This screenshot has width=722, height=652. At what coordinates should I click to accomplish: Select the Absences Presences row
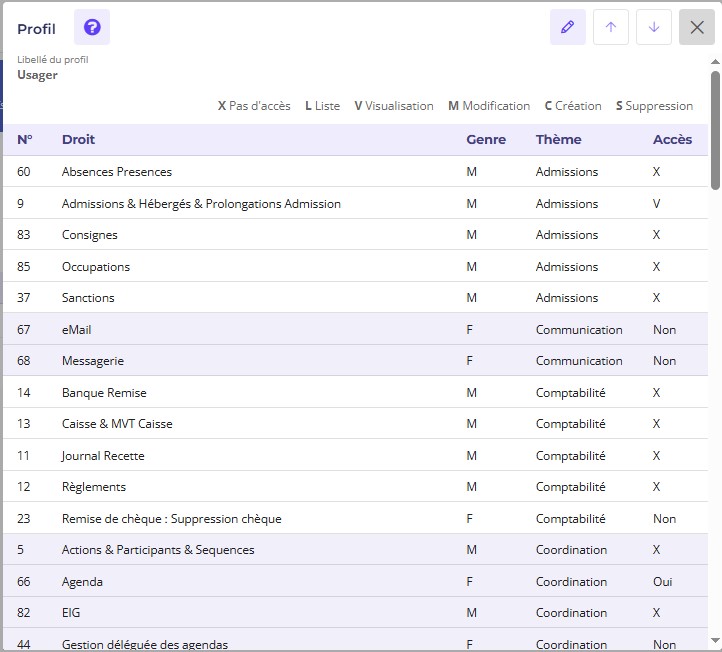(117, 172)
